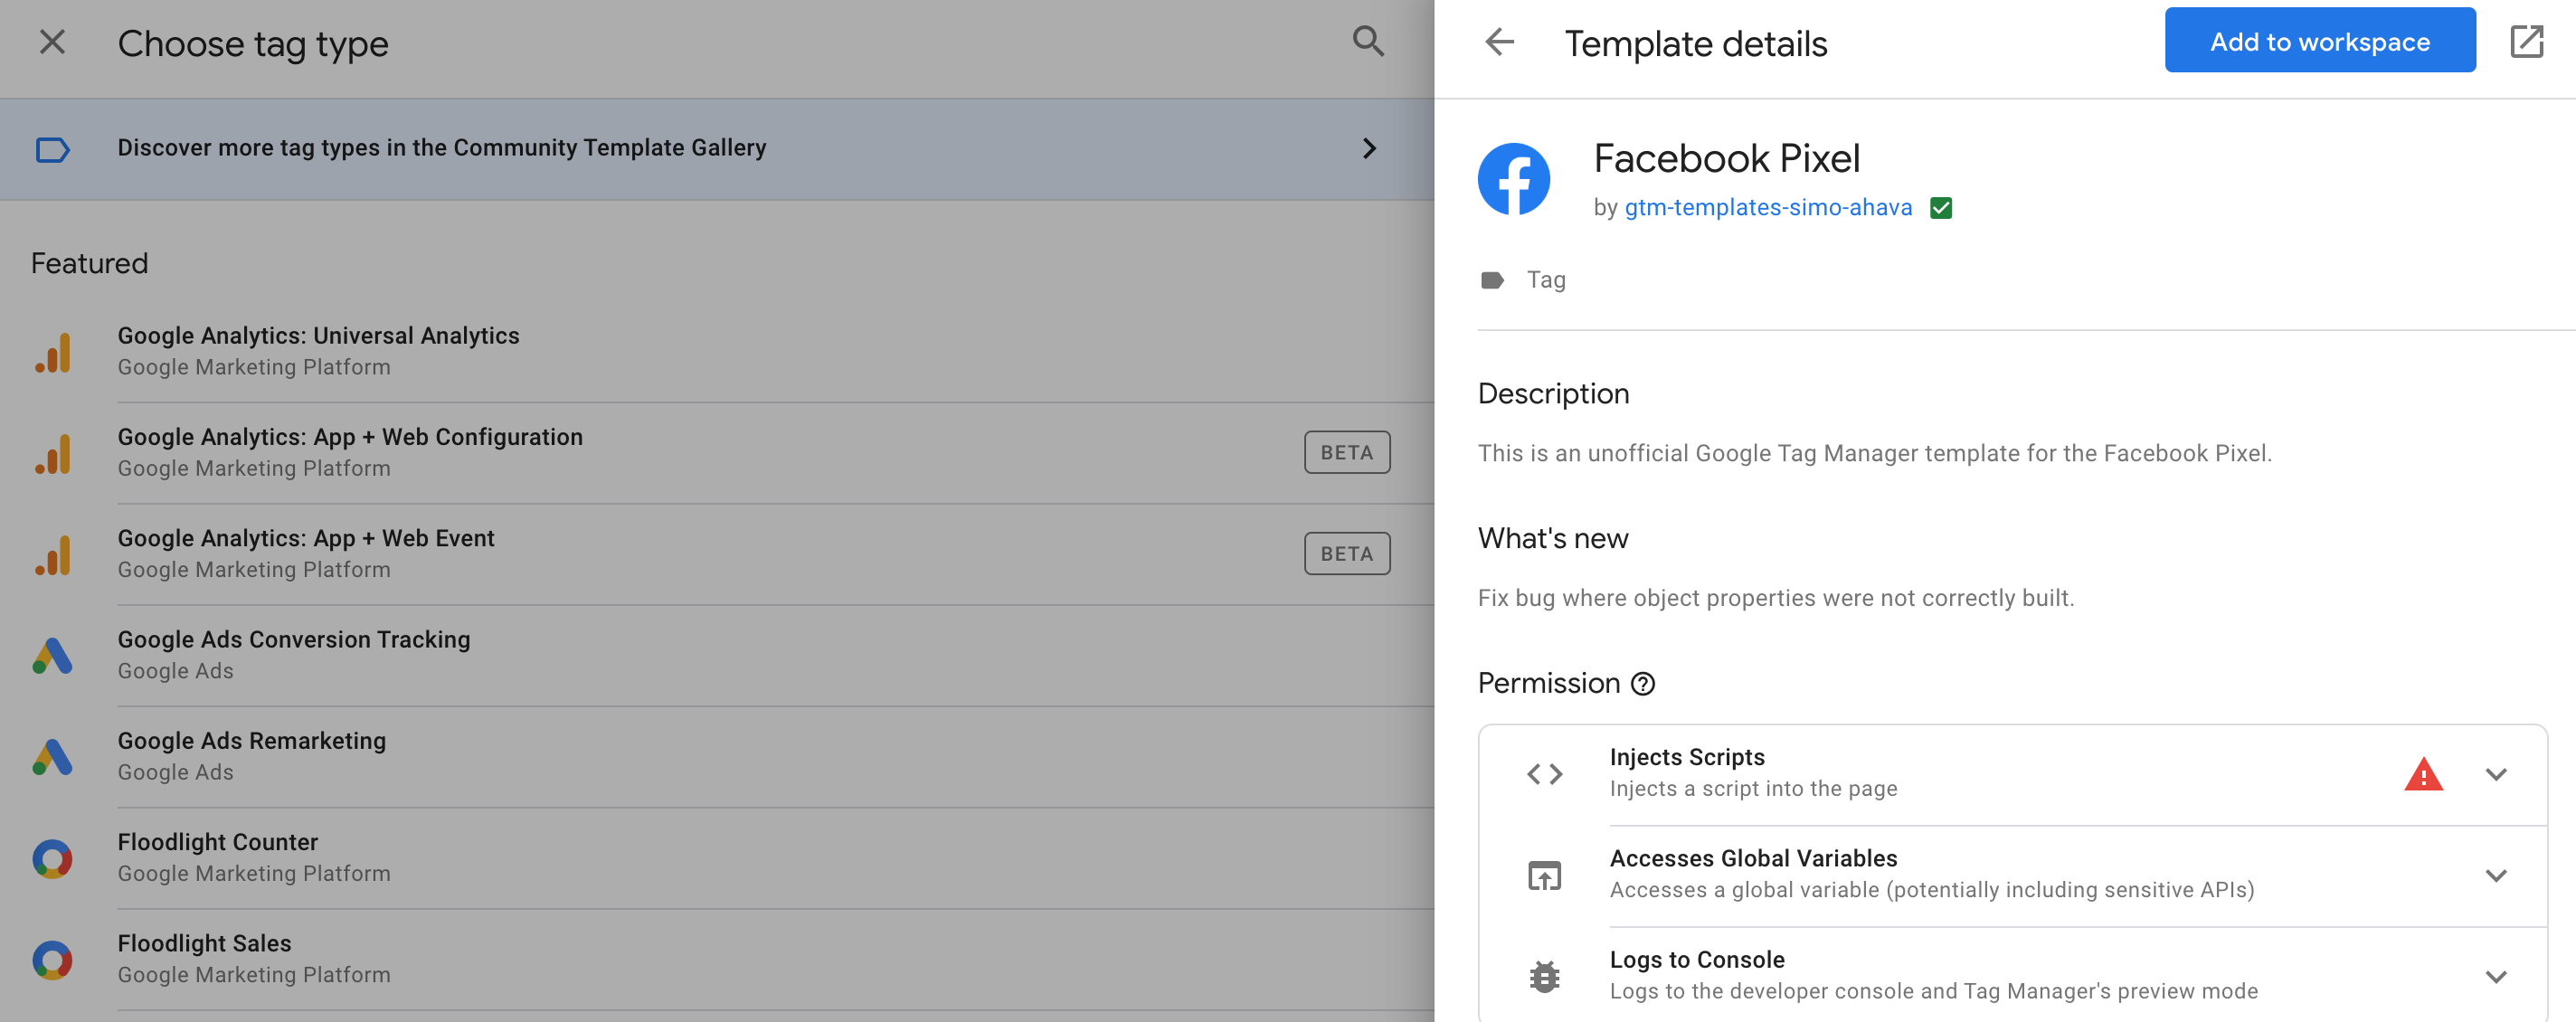
Task: Click Accesses Global Variables icon
Action: click(x=1544, y=876)
